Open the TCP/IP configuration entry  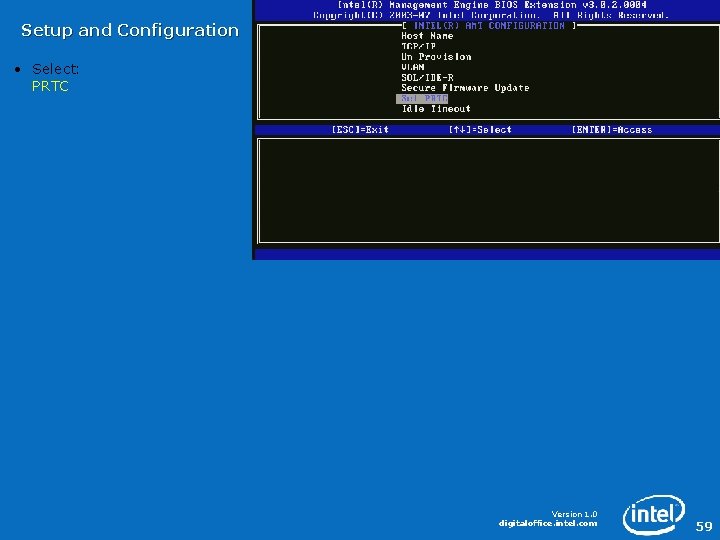point(418,46)
